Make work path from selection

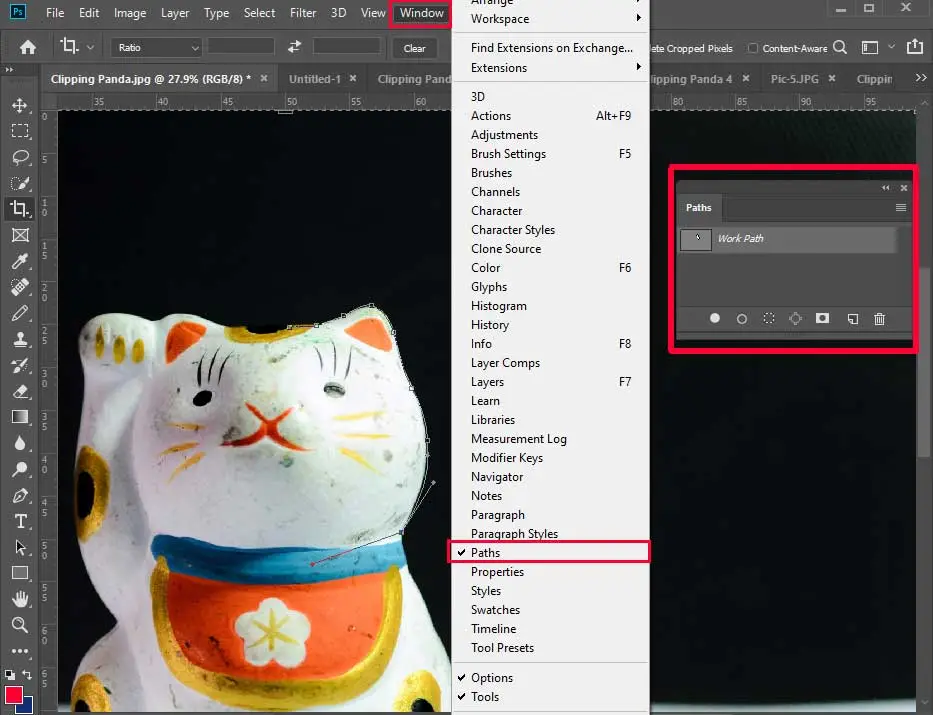coord(796,318)
